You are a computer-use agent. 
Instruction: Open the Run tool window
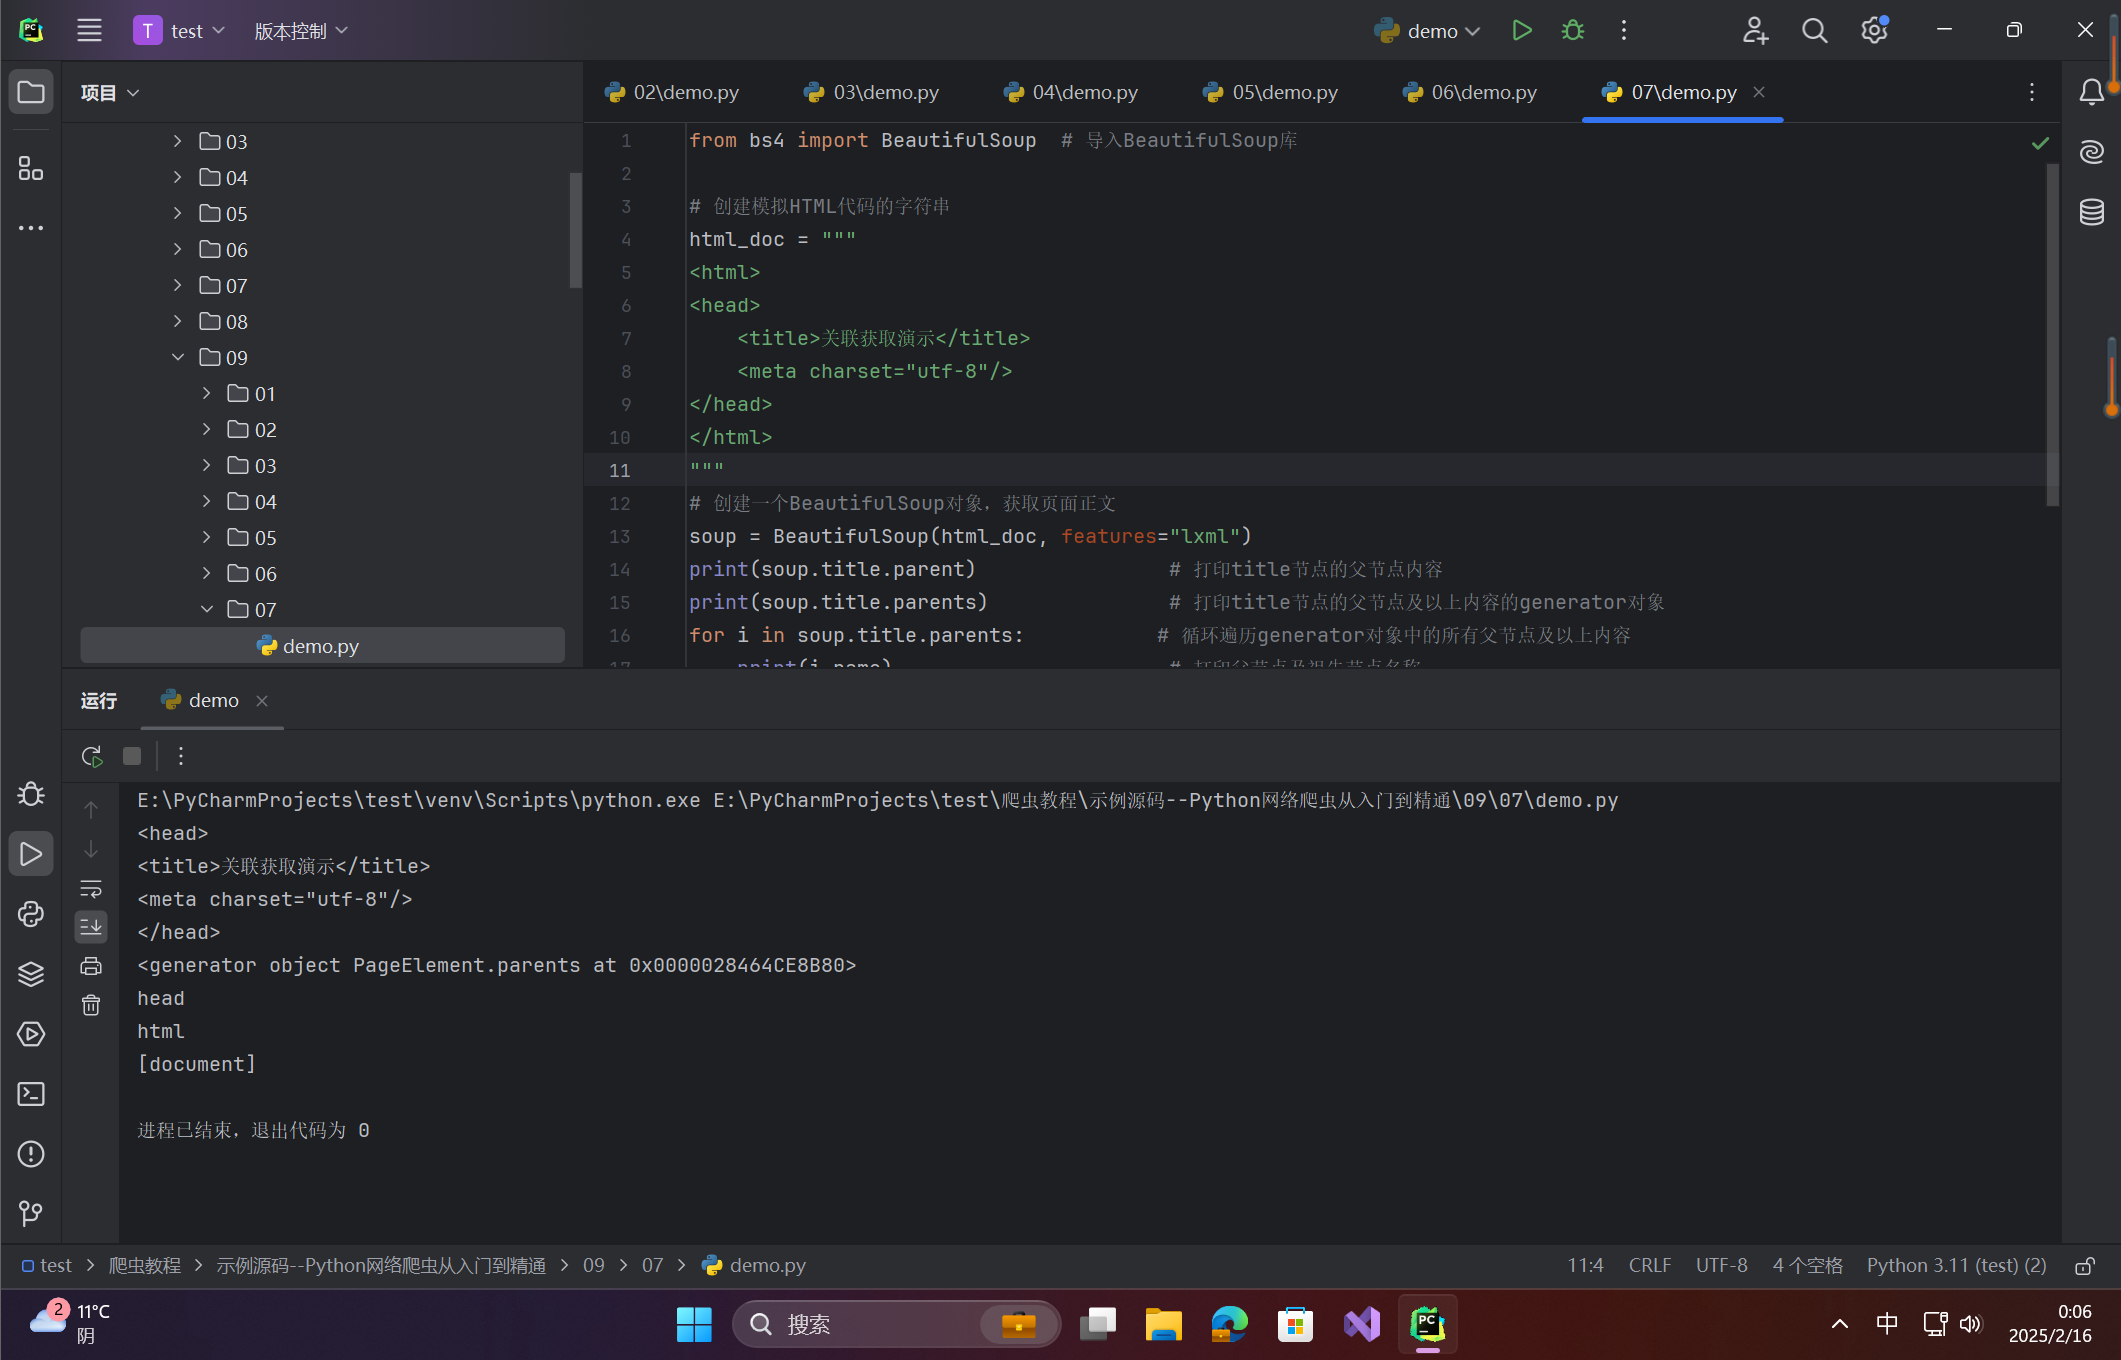click(31, 854)
